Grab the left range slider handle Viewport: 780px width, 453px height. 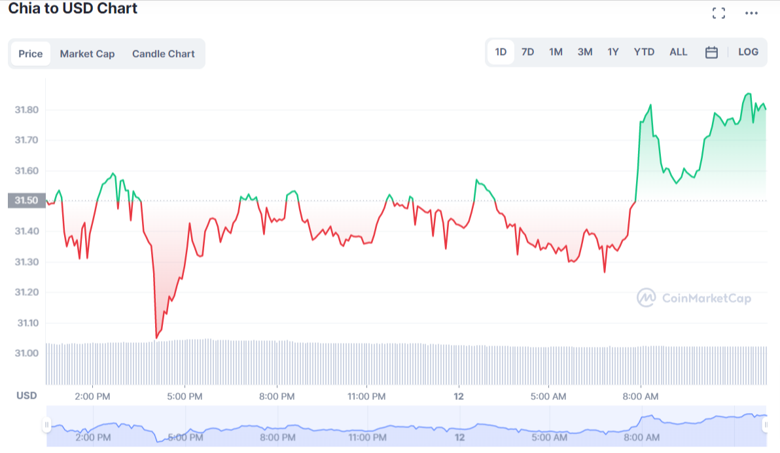point(44,426)
